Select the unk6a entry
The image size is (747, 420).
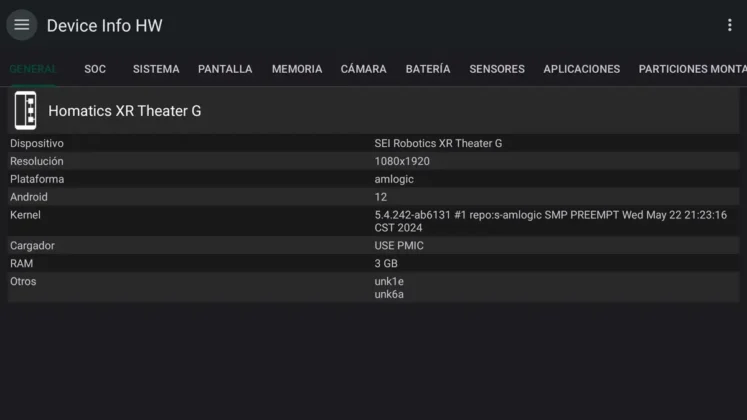(x=389, y=294)
